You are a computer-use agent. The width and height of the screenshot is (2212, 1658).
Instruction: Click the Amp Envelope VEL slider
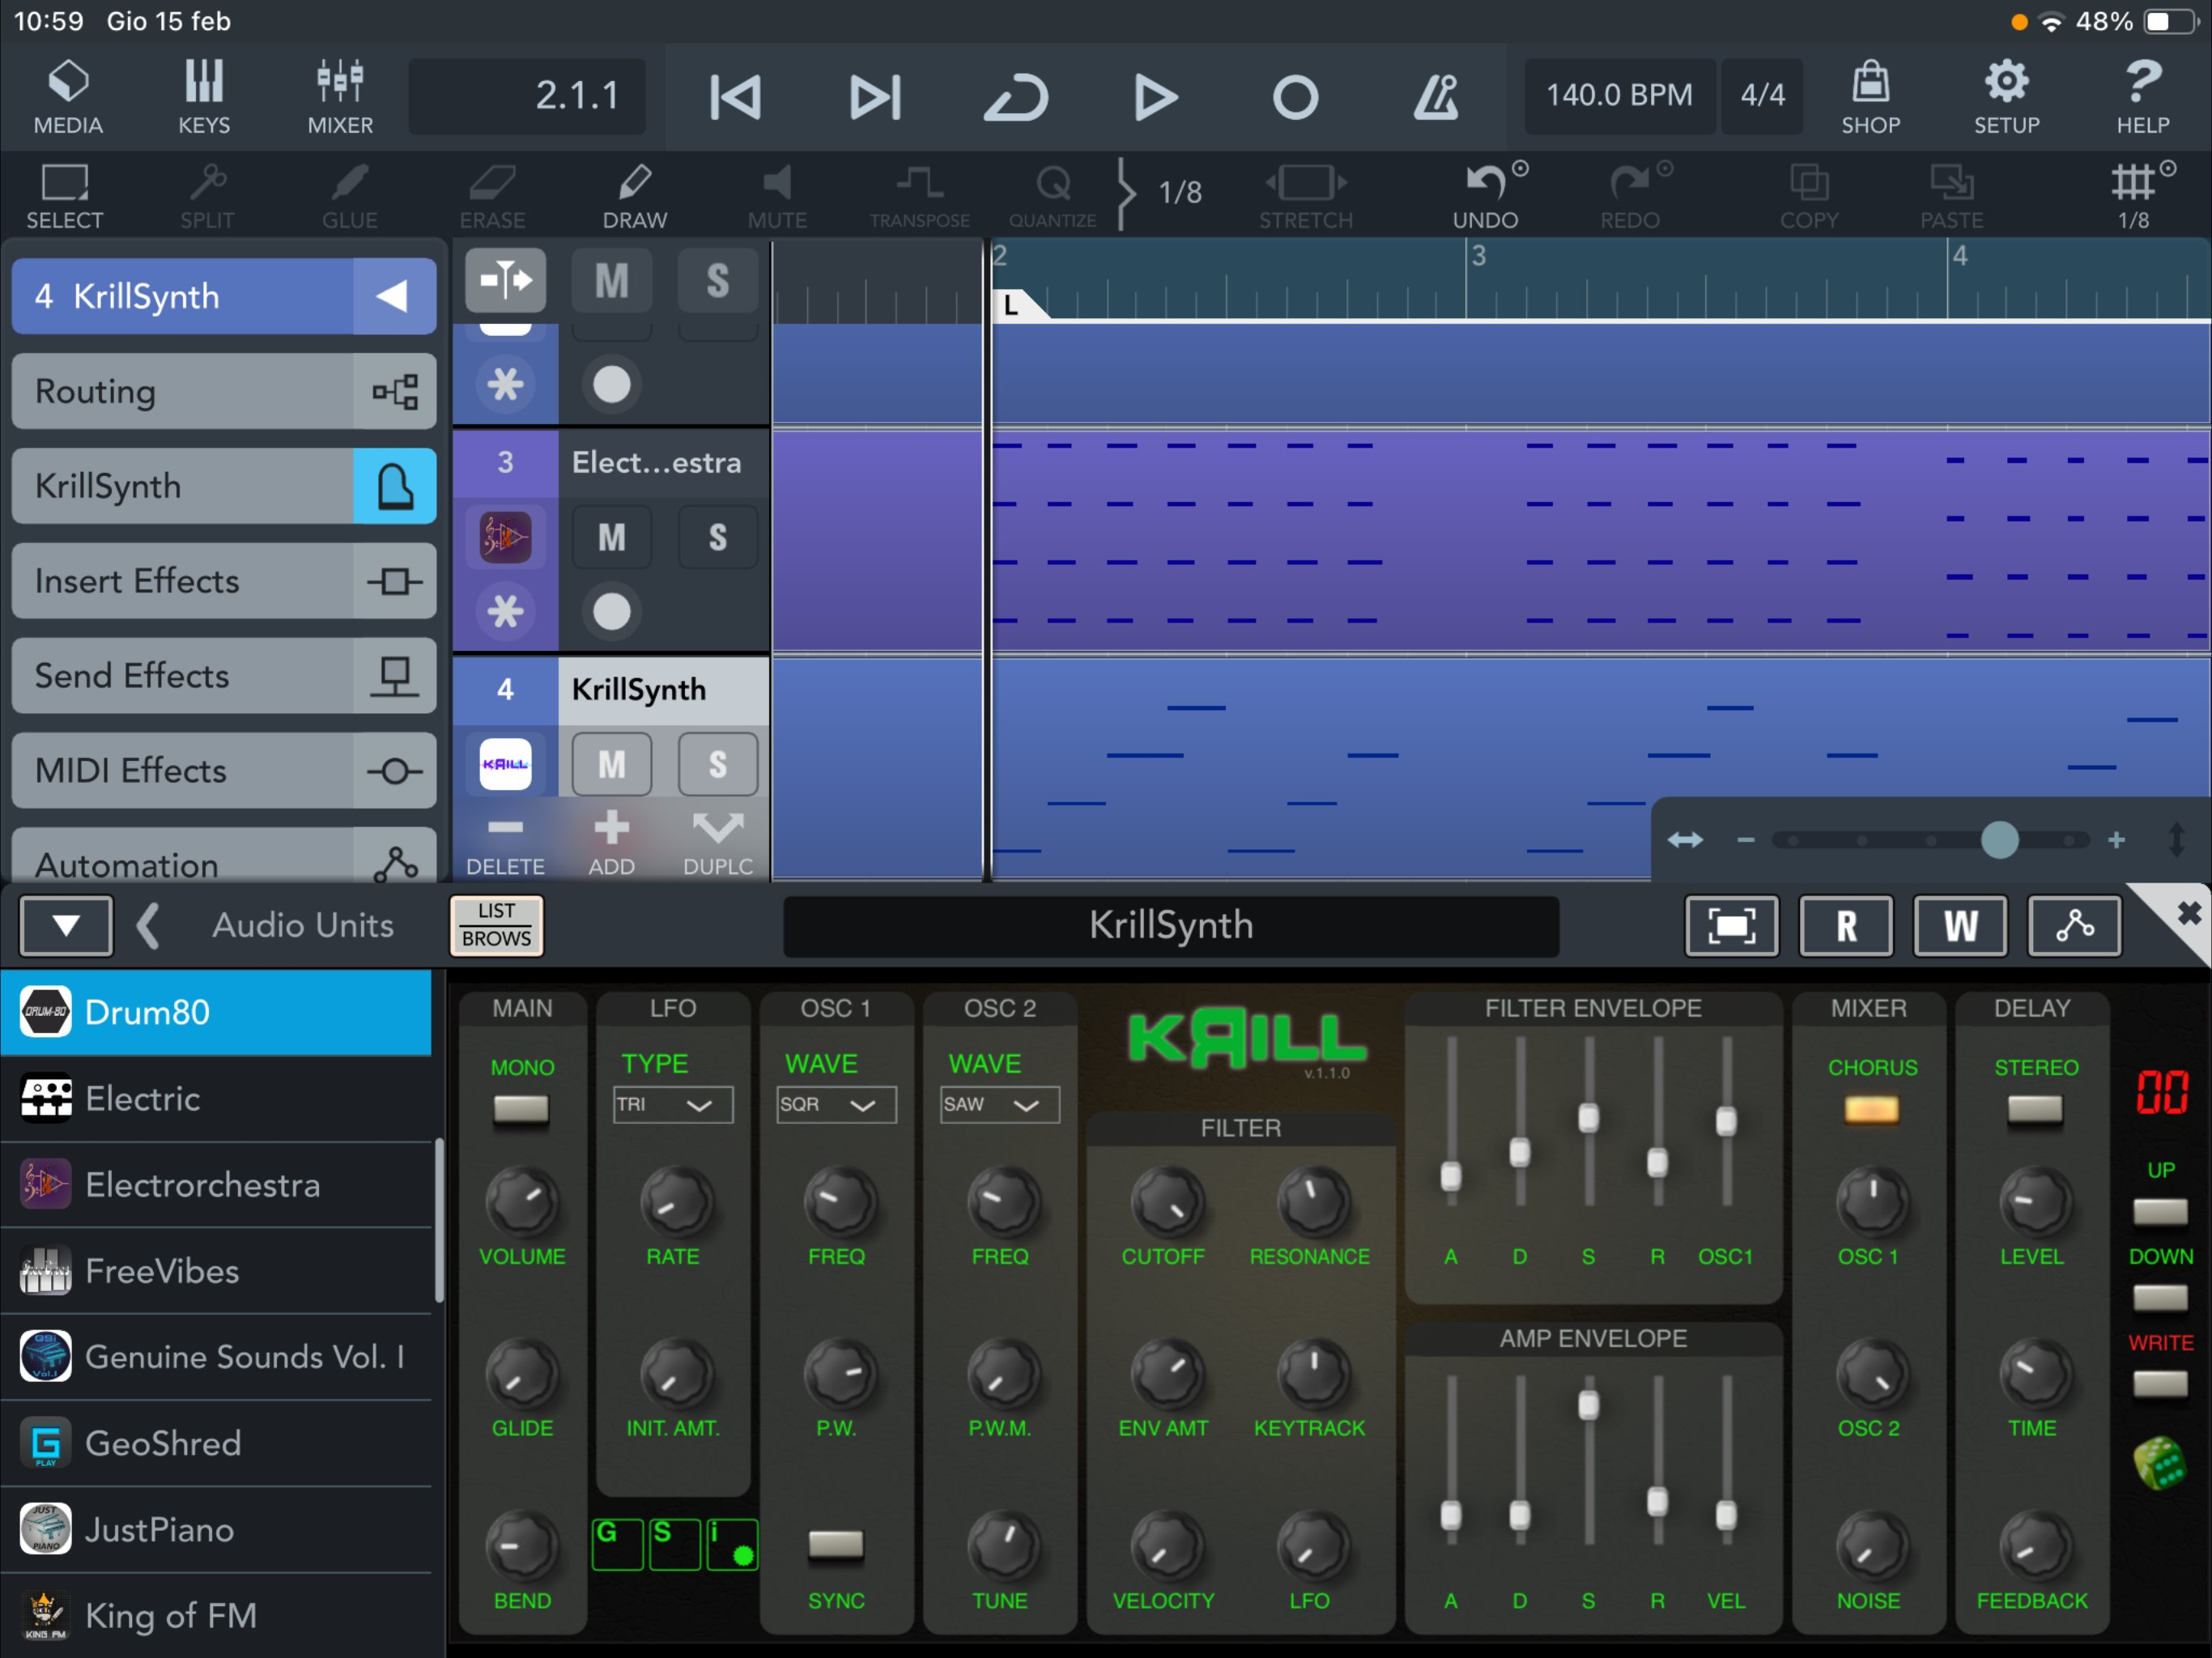1726,1516
